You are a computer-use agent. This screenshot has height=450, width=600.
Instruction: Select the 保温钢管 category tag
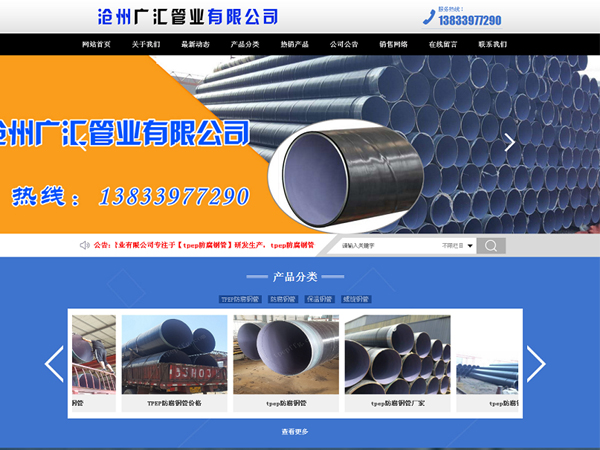pos(320,299)
